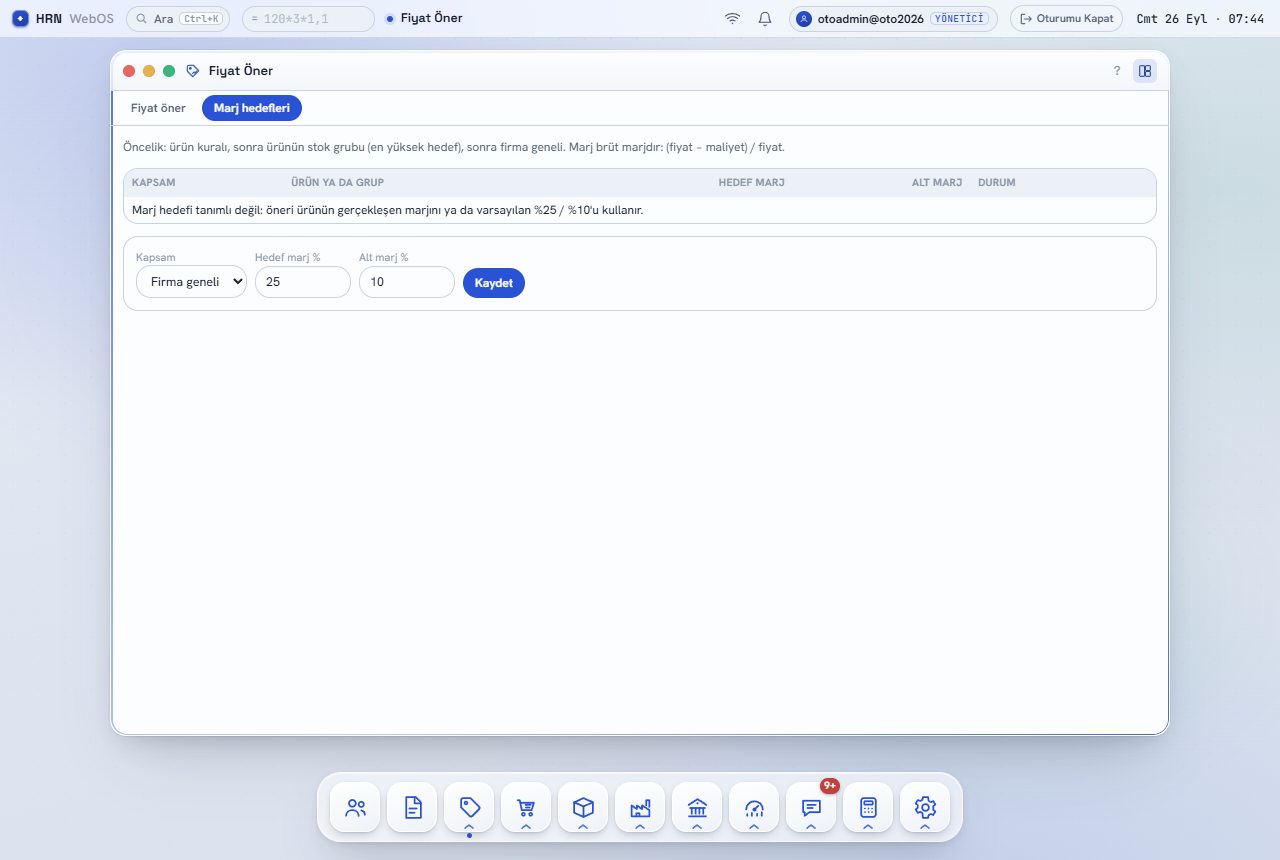Image resolution: width=1280 pixels, height=860 pixels.
Task: Open the calculator dock icon
Action: coord(868,807)
